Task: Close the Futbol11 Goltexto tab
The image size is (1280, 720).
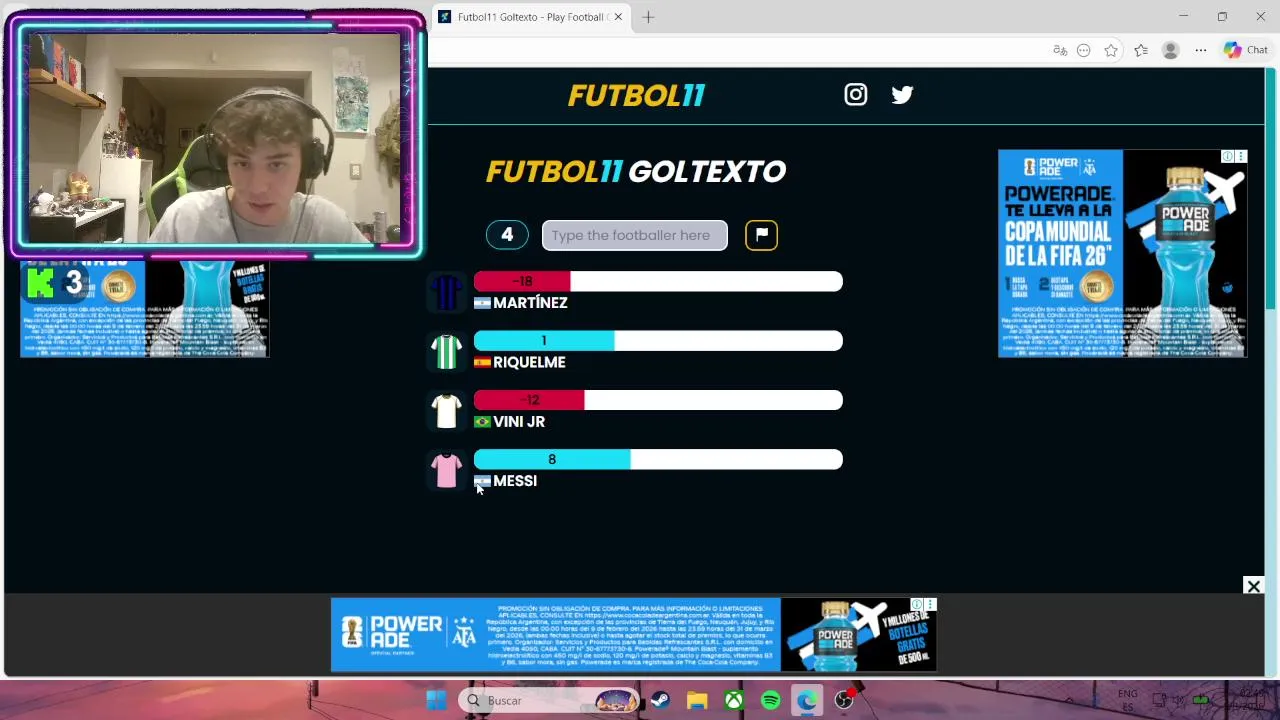Action: click(618, 17)
